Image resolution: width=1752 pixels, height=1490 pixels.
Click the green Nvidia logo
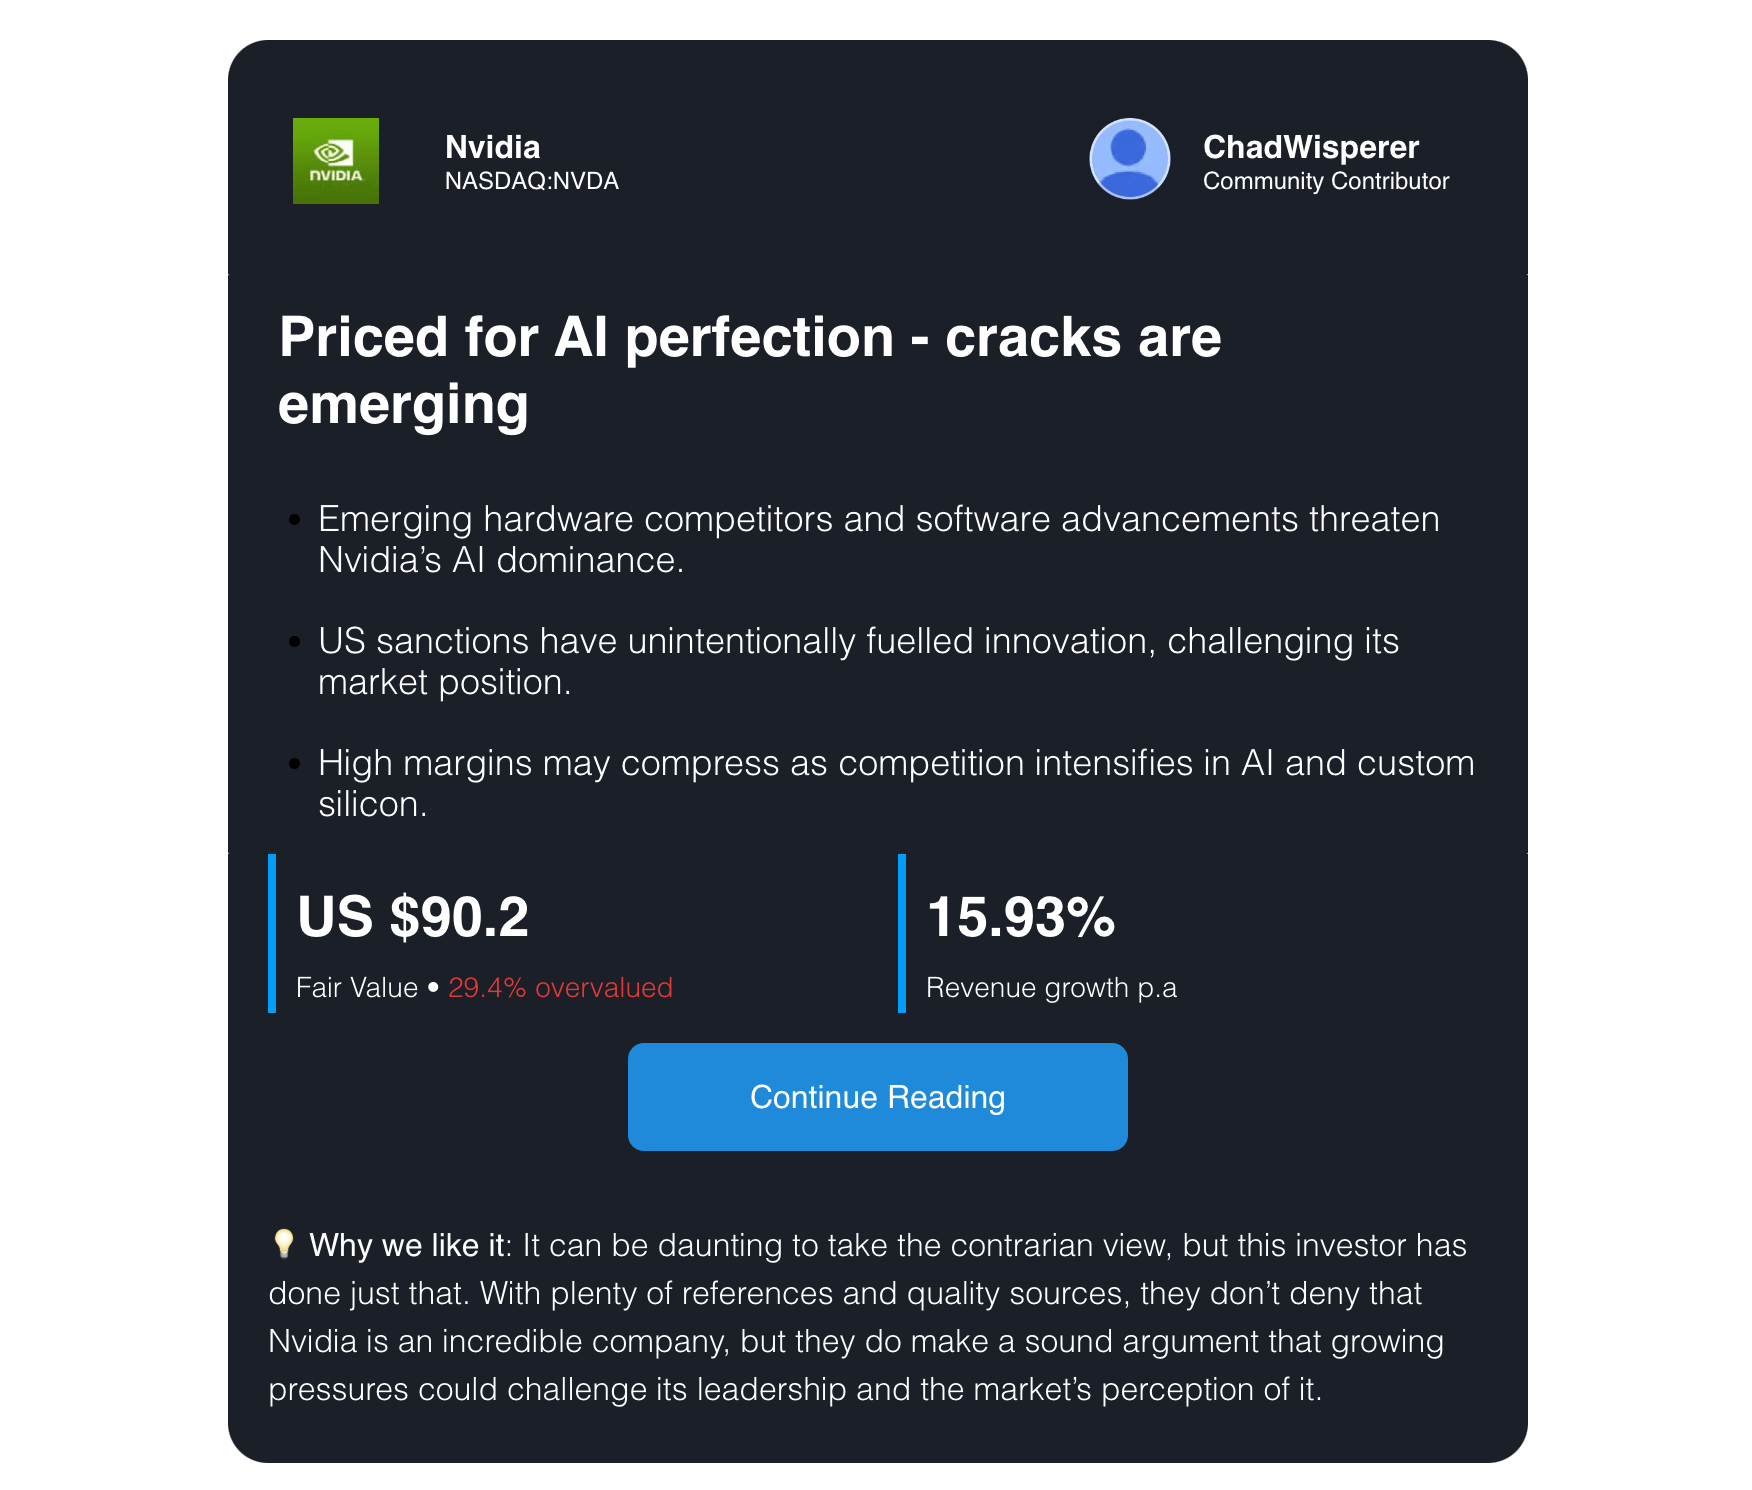click(x=335, y=161)
